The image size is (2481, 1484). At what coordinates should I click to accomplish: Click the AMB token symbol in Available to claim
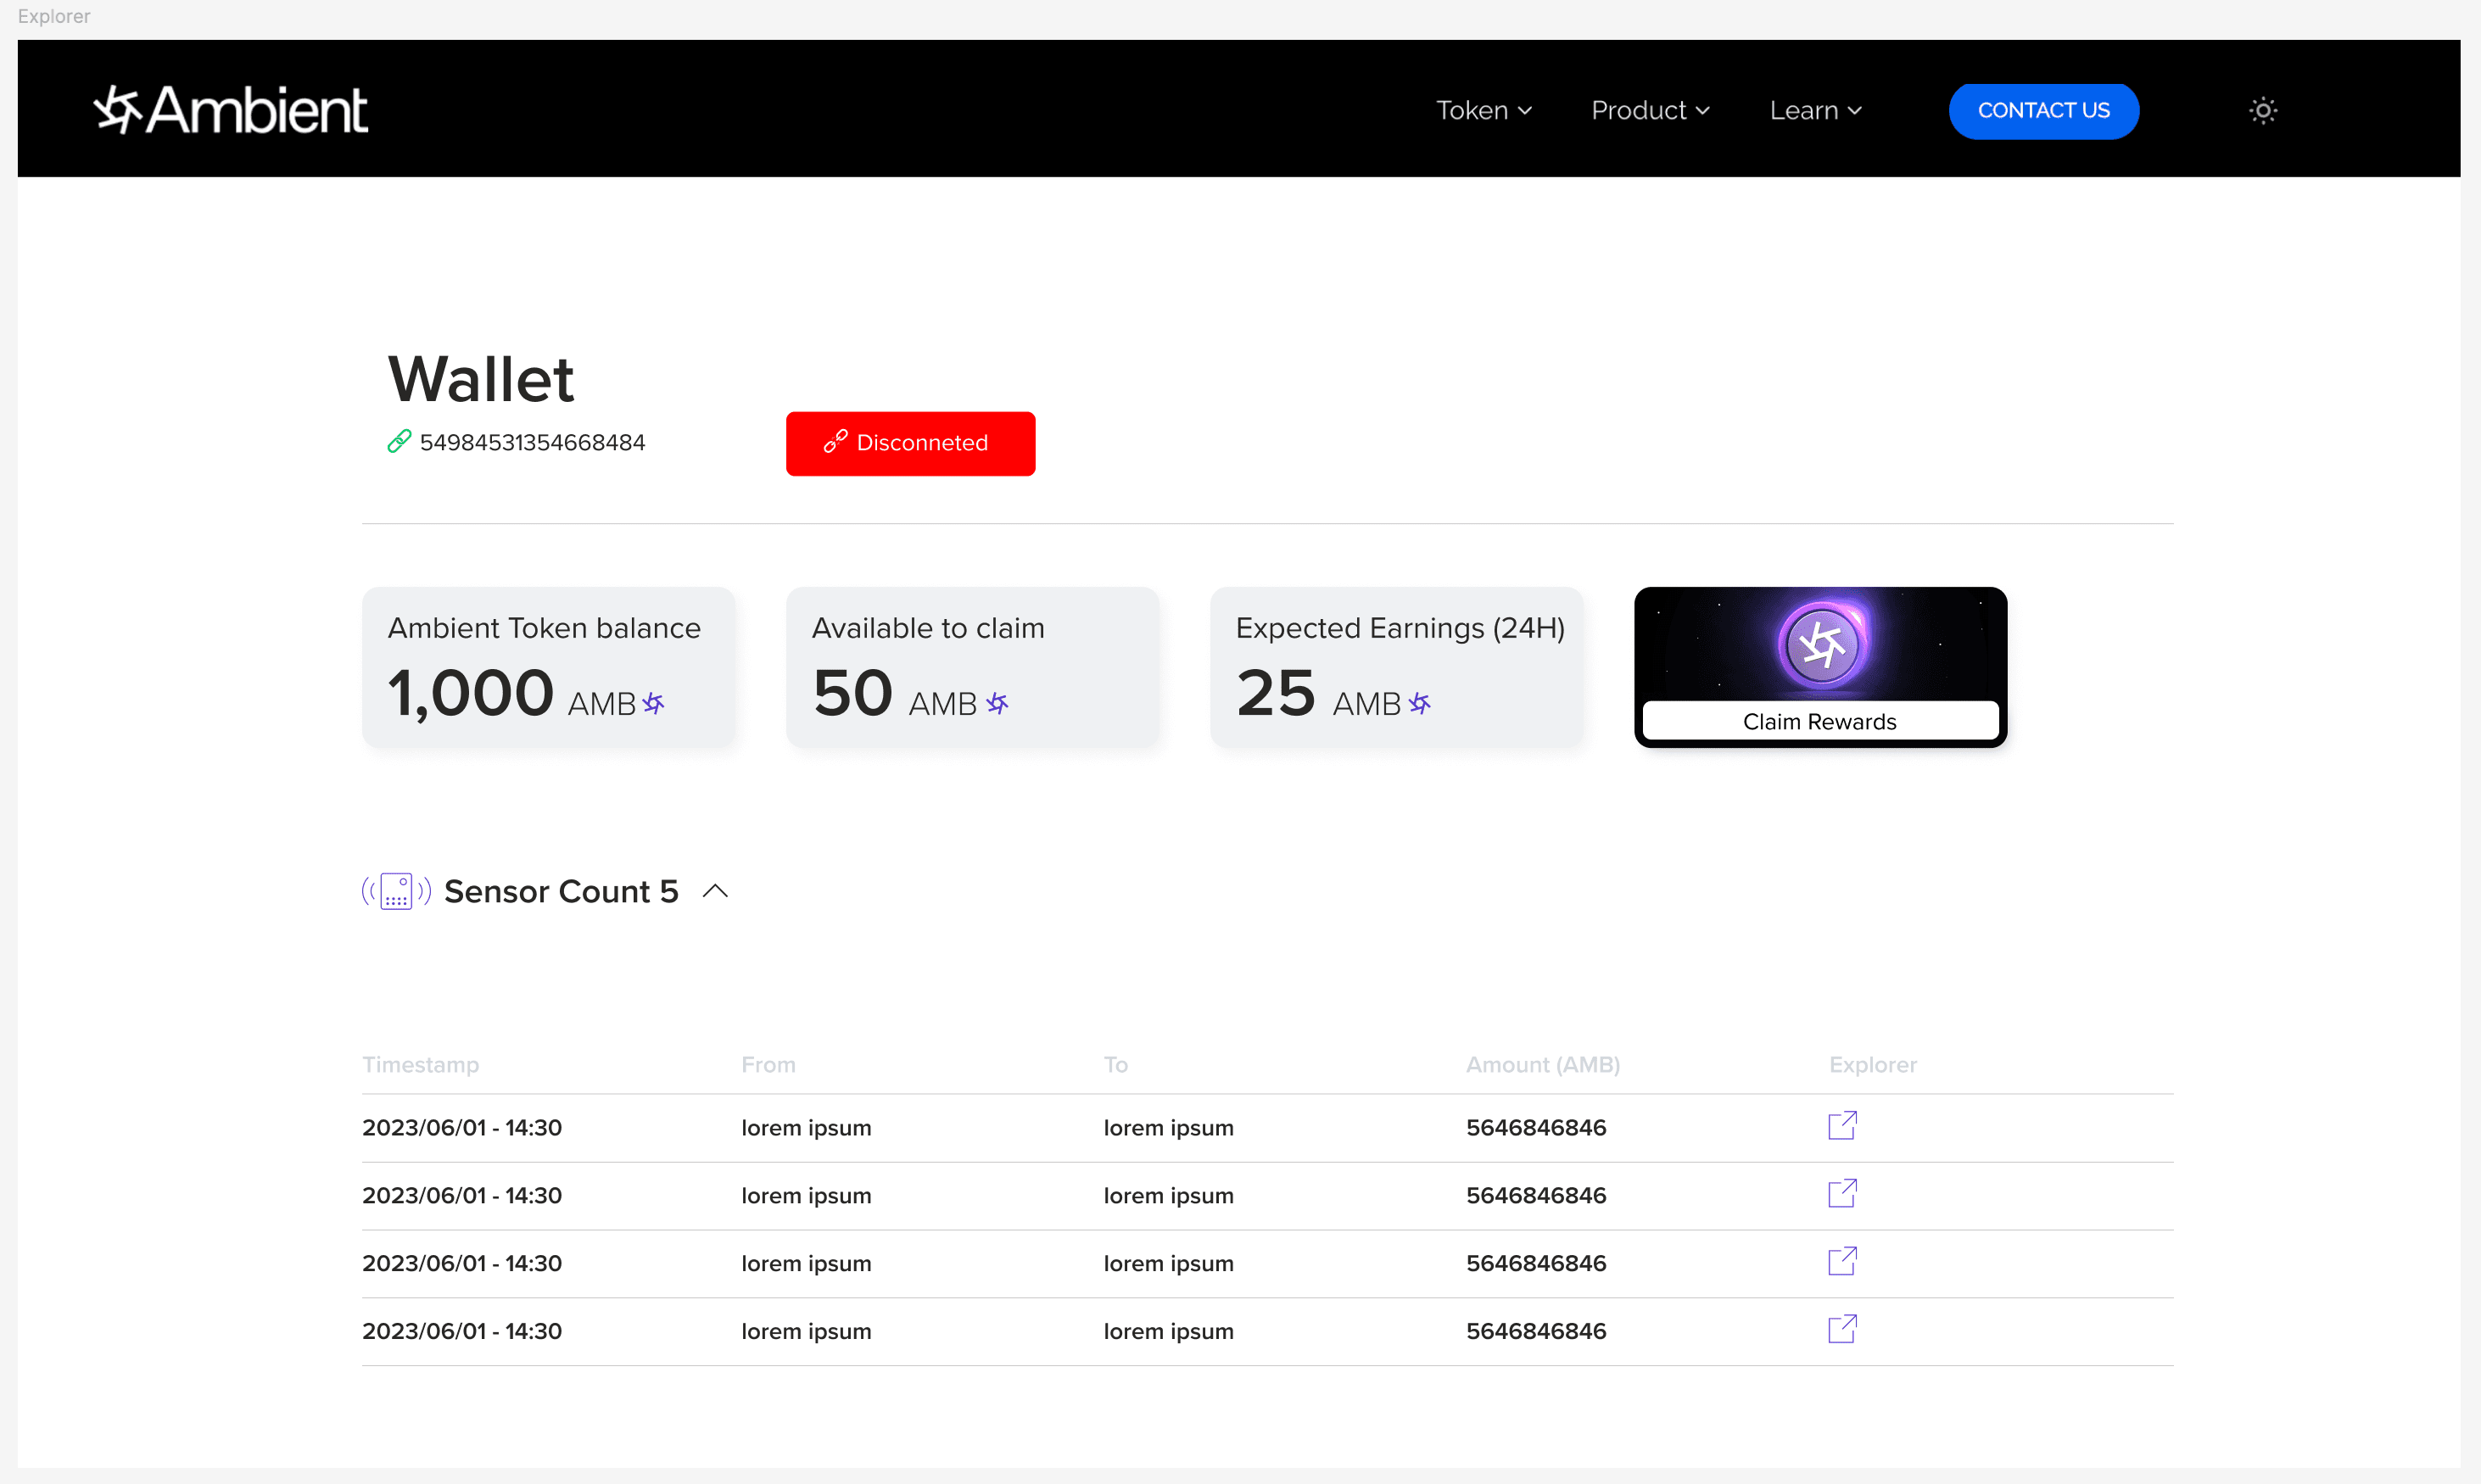point(998,701)
